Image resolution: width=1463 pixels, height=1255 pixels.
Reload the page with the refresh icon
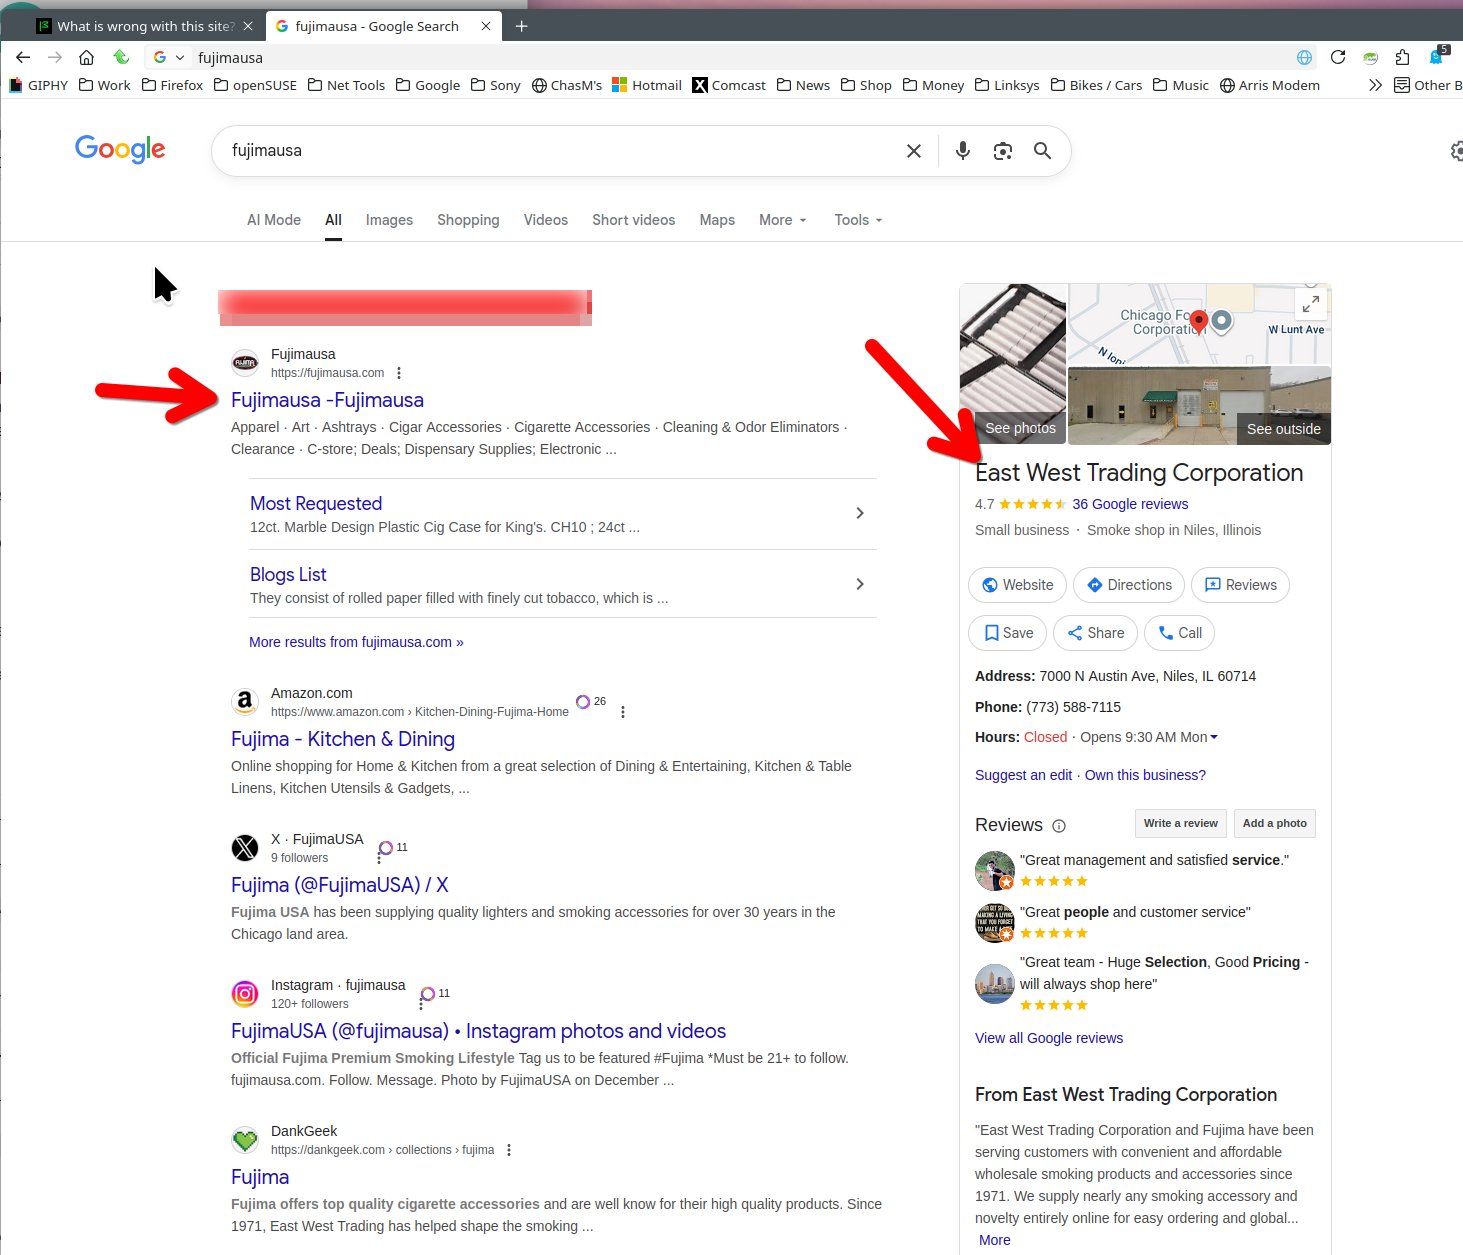click(x=1338, y=57)
